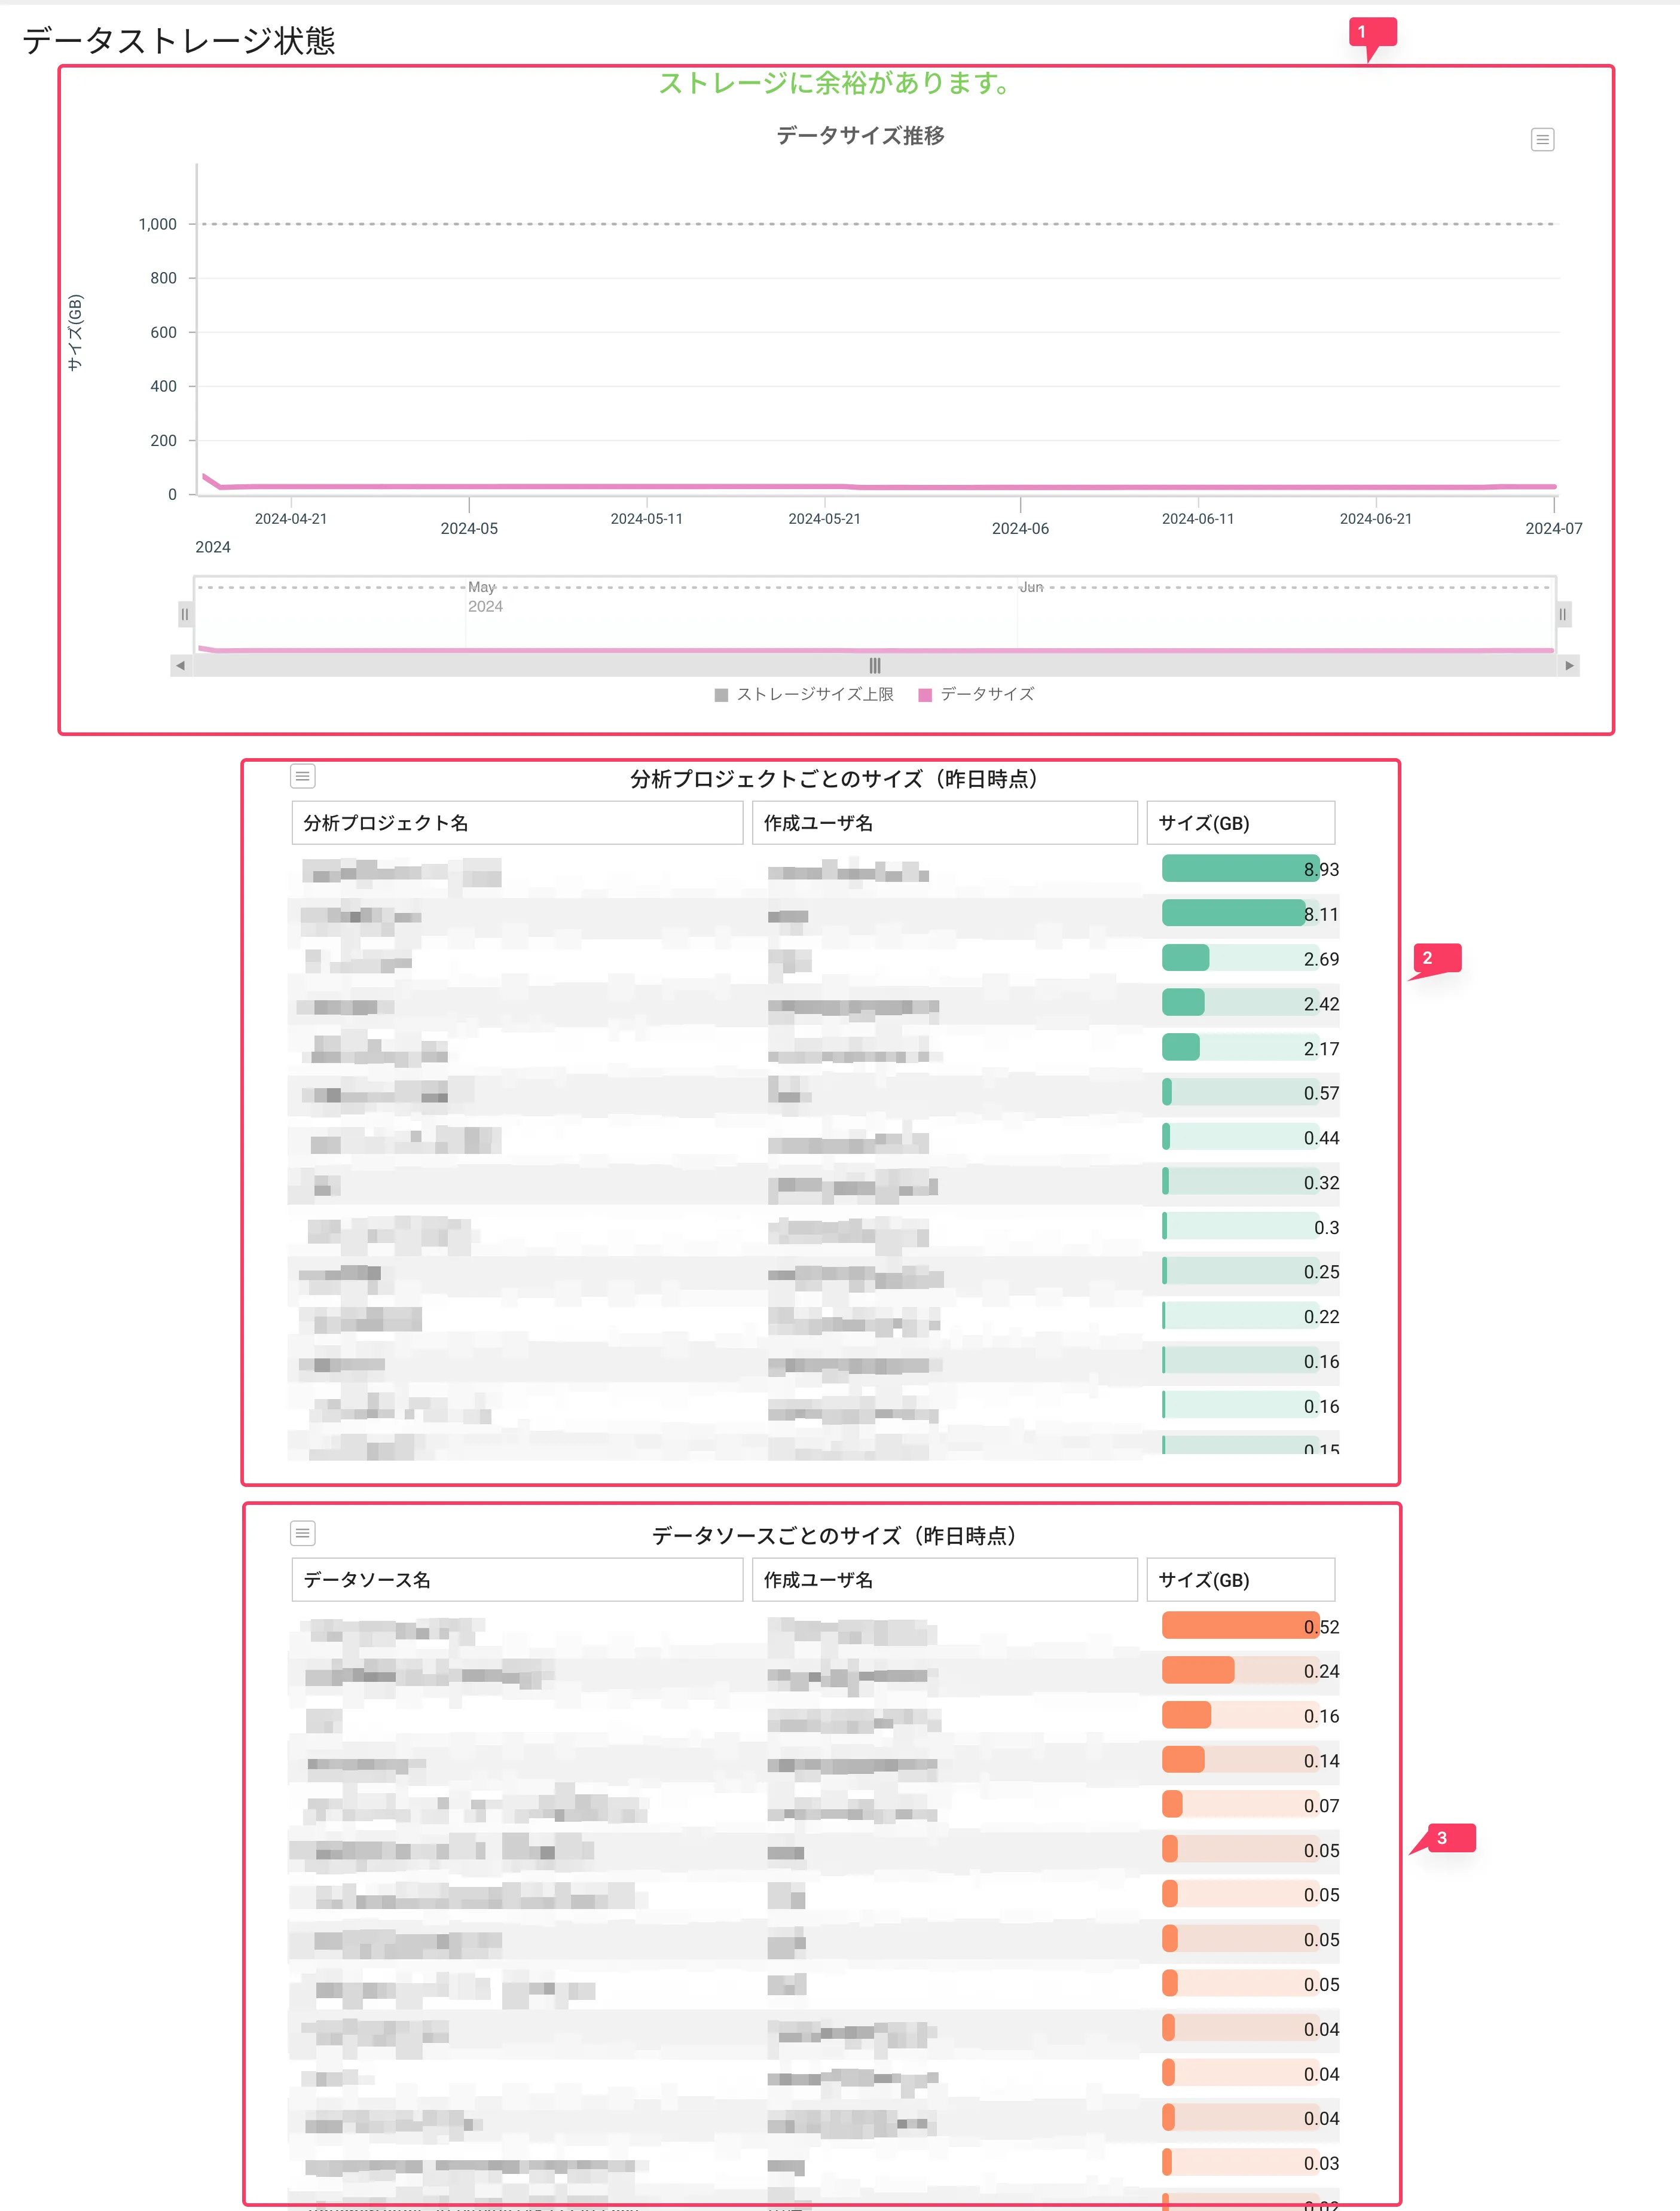1680x2211 pixels.
Task: Click the データサイズ推移 chart title
Action: pos(860,135)
